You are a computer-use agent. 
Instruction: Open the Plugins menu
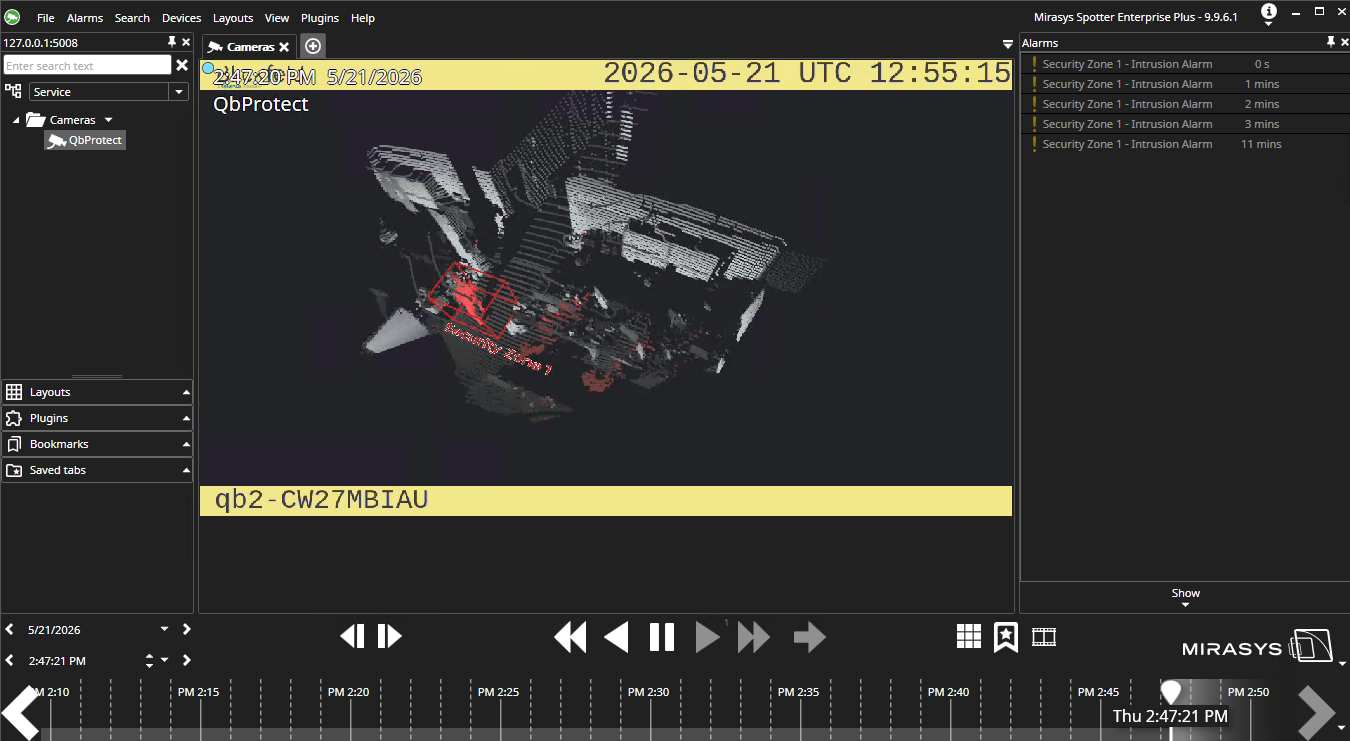pyautogui.click(x=320, y=18)
